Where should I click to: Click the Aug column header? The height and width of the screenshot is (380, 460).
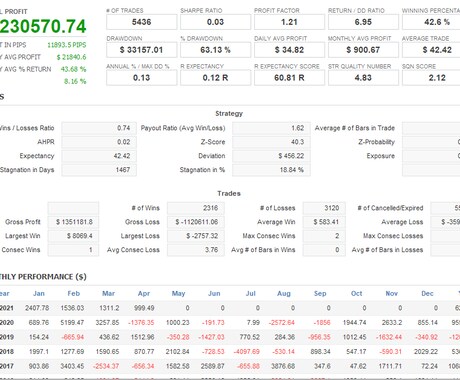pos(284,294)
